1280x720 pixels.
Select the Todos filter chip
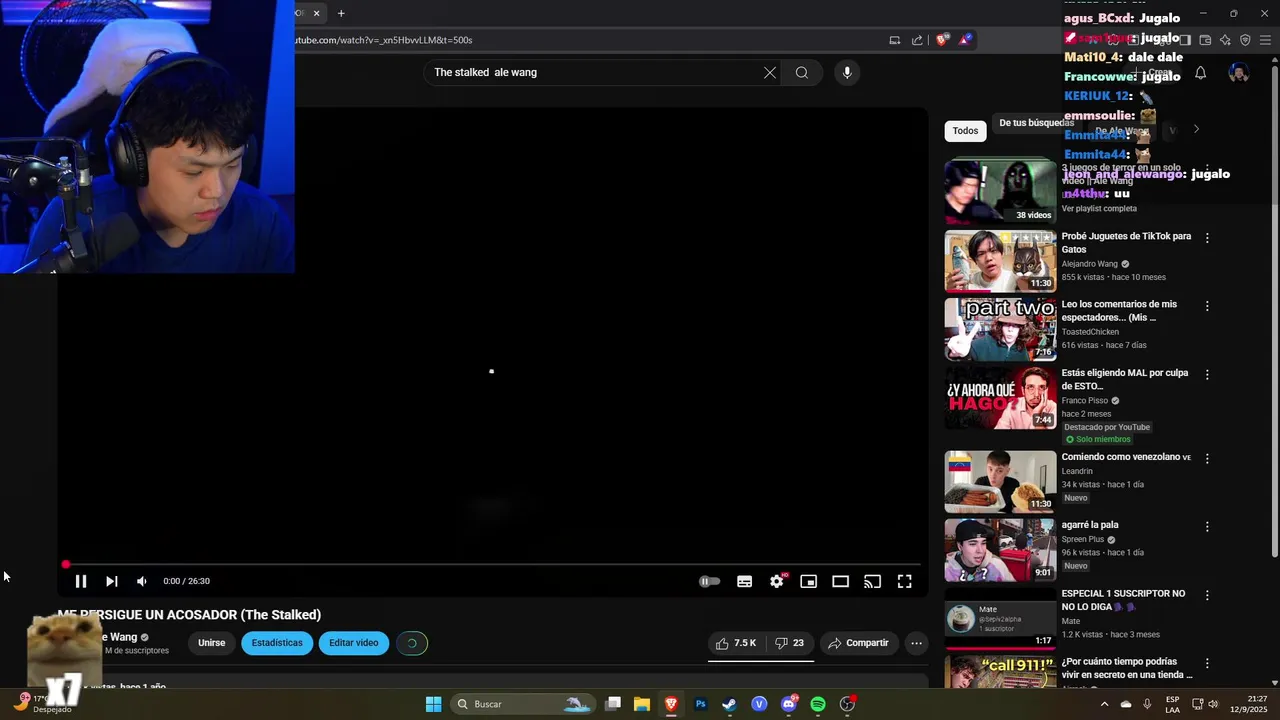(965, 131)
